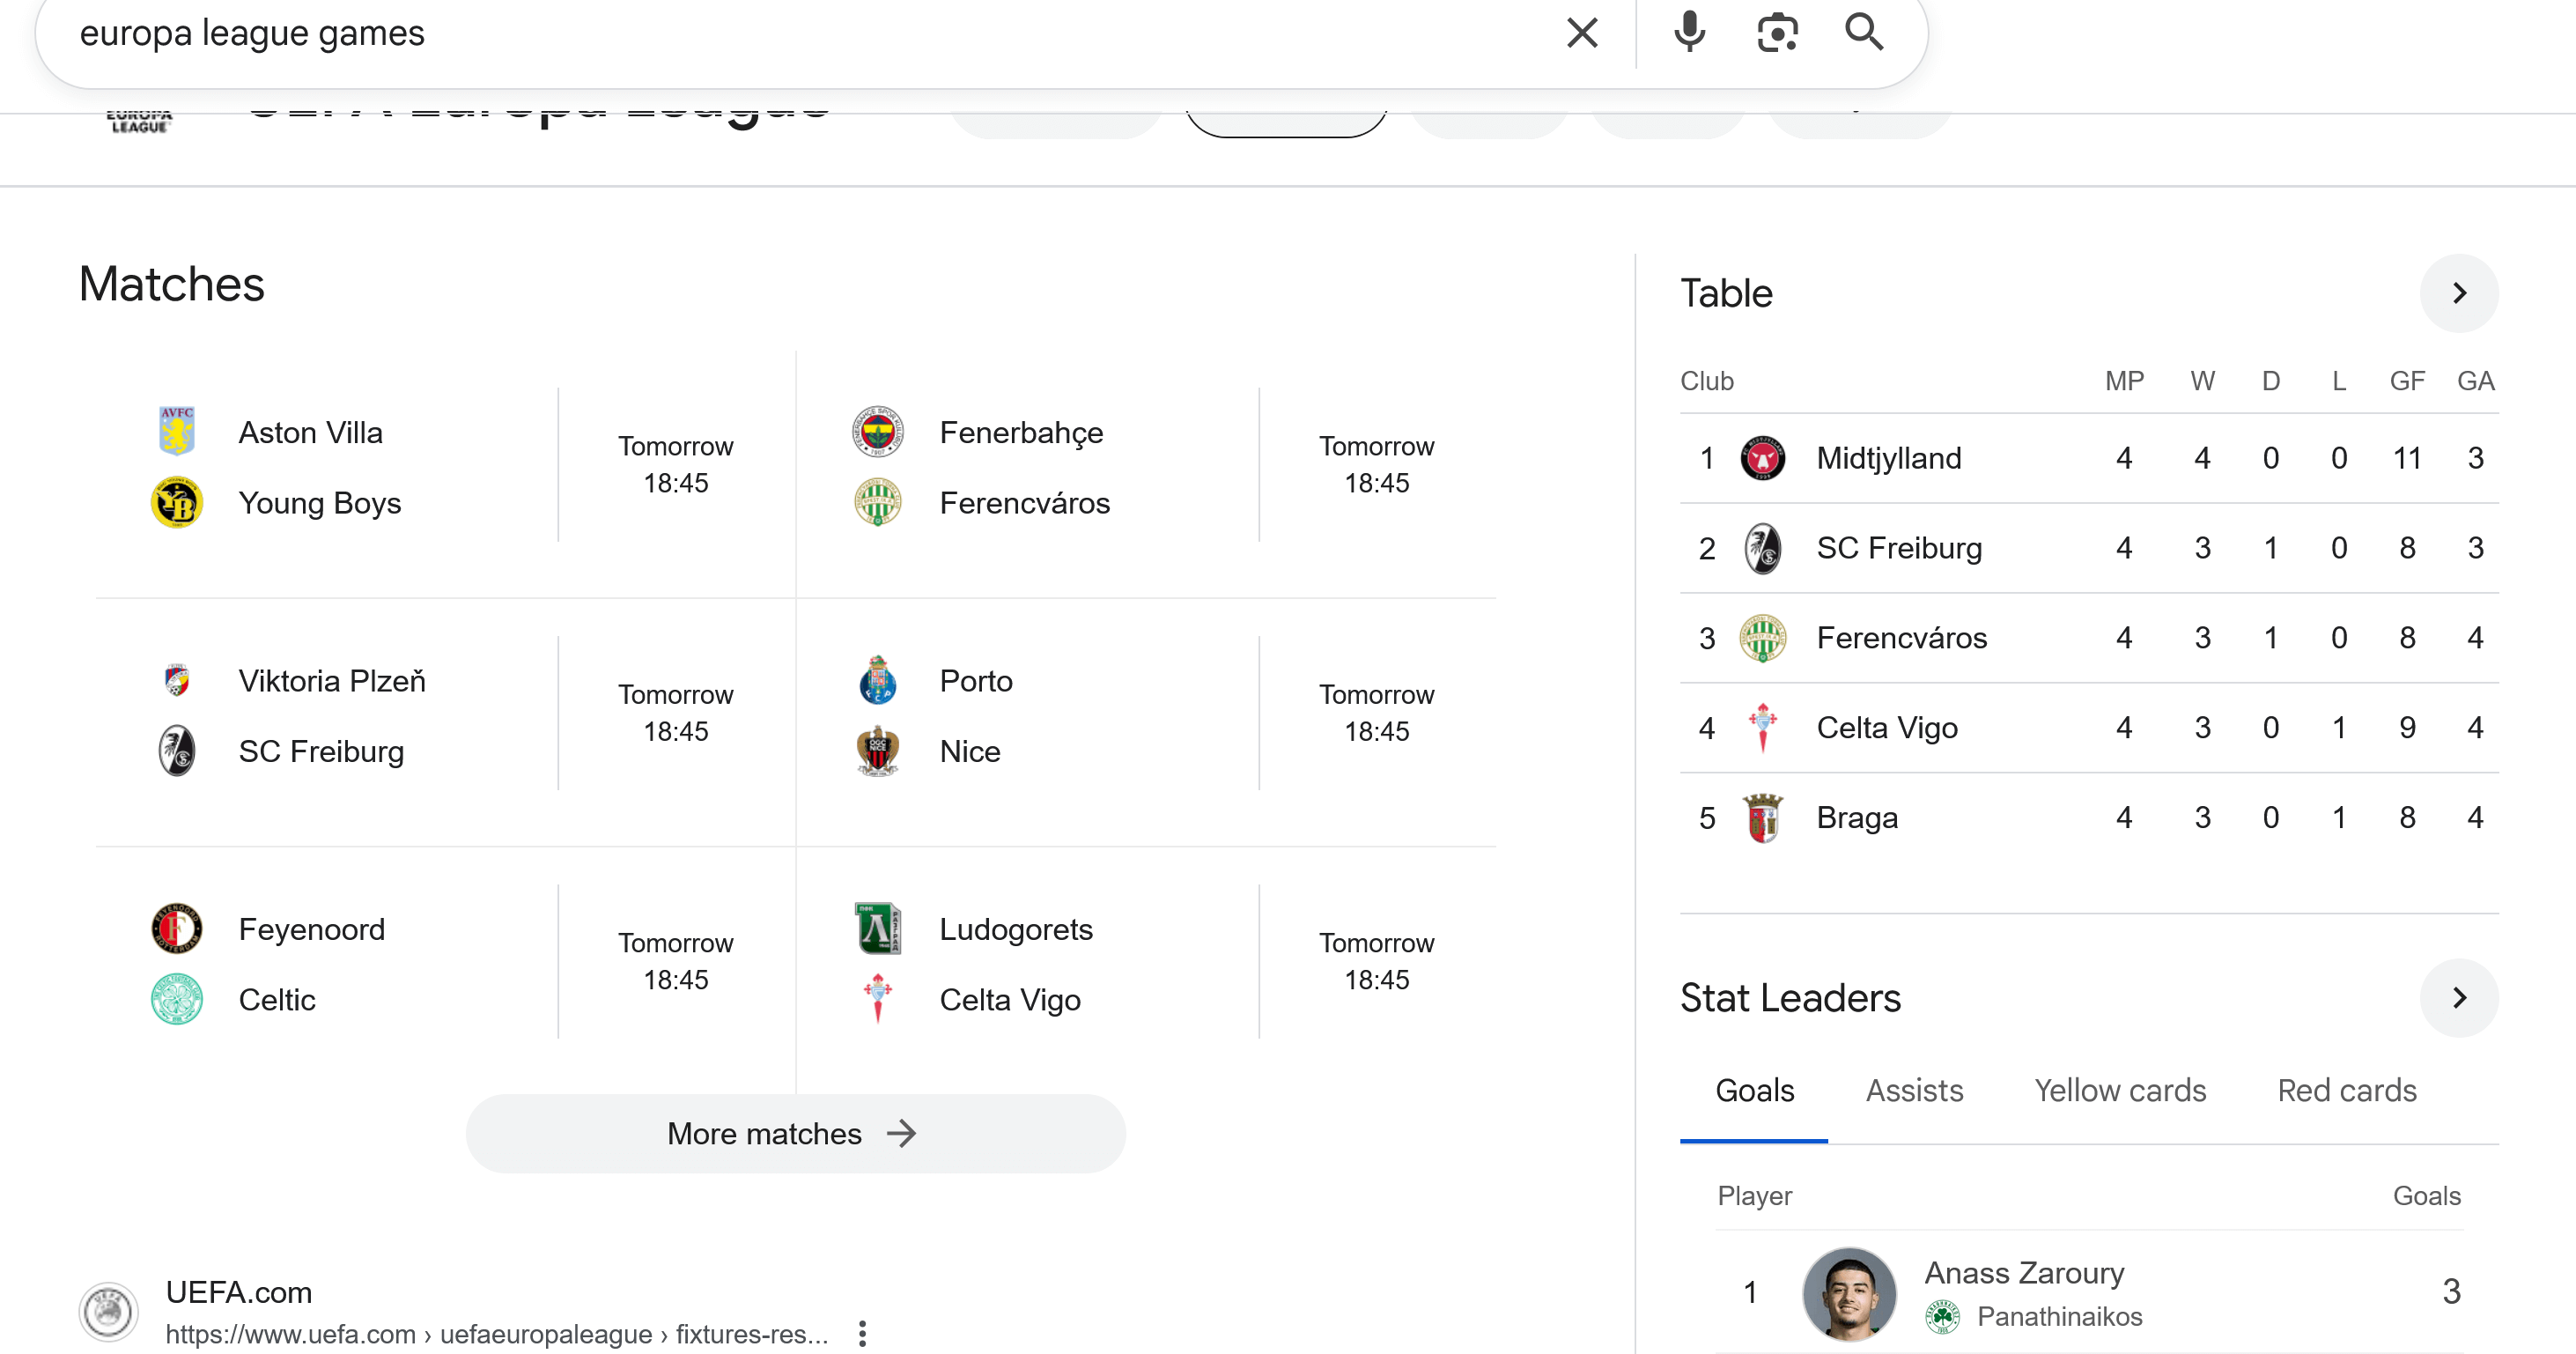The width and height of the screenshot is (2576, 1354).
Task: Clear the search box text
Action: pyautogui.click(x=1581, y=33)
